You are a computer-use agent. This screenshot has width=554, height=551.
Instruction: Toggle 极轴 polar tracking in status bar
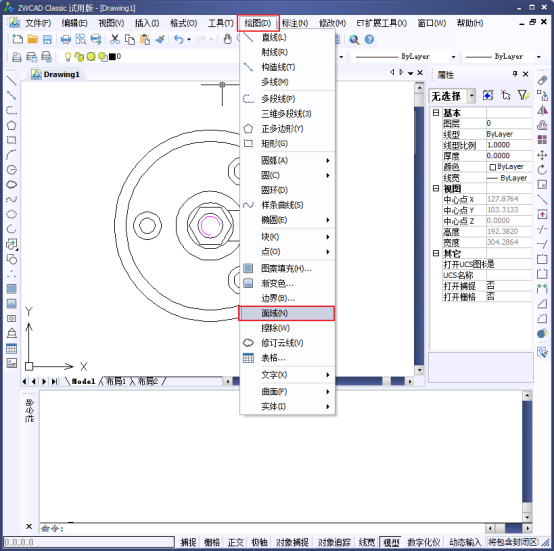pyautogui.click(x=259, y=542)
